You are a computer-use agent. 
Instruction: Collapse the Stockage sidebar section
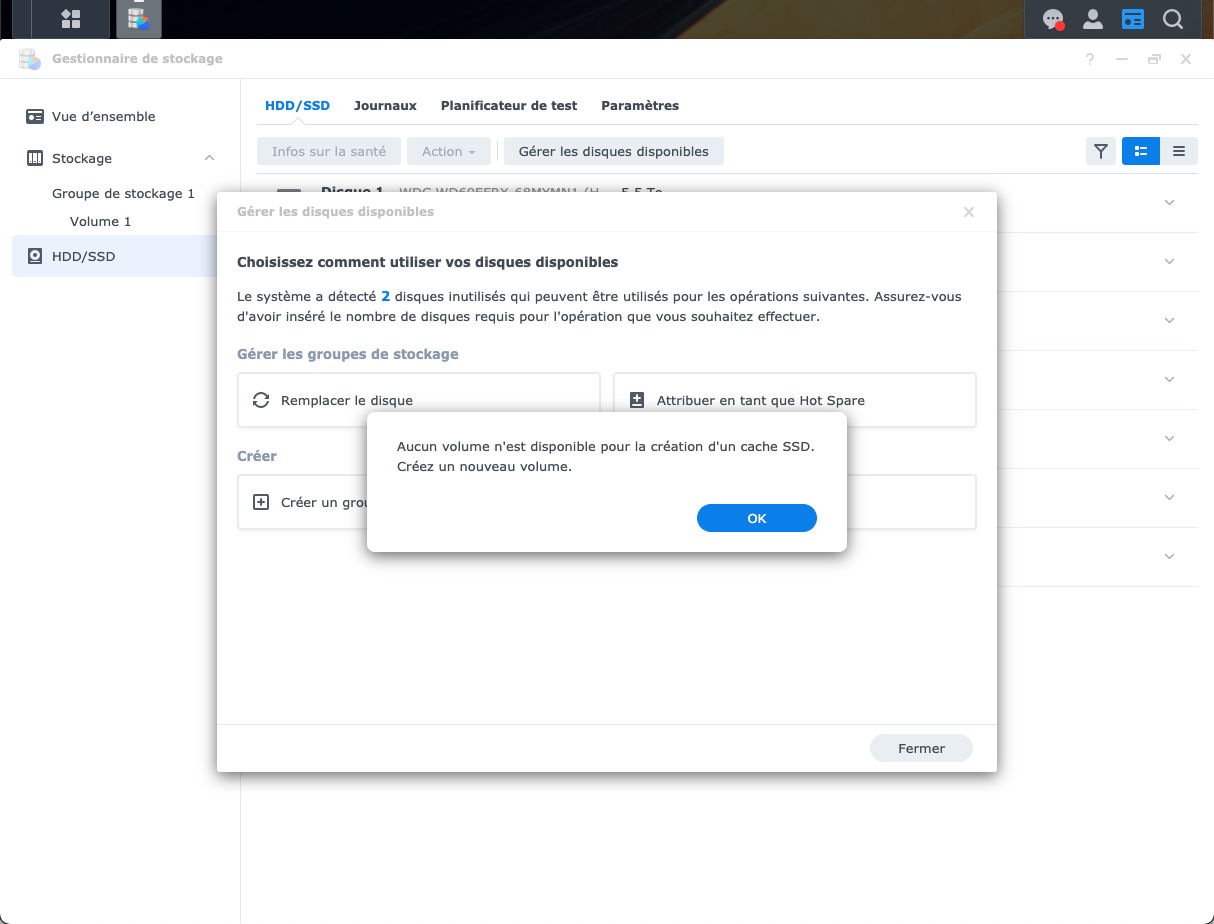click(209, 158)
